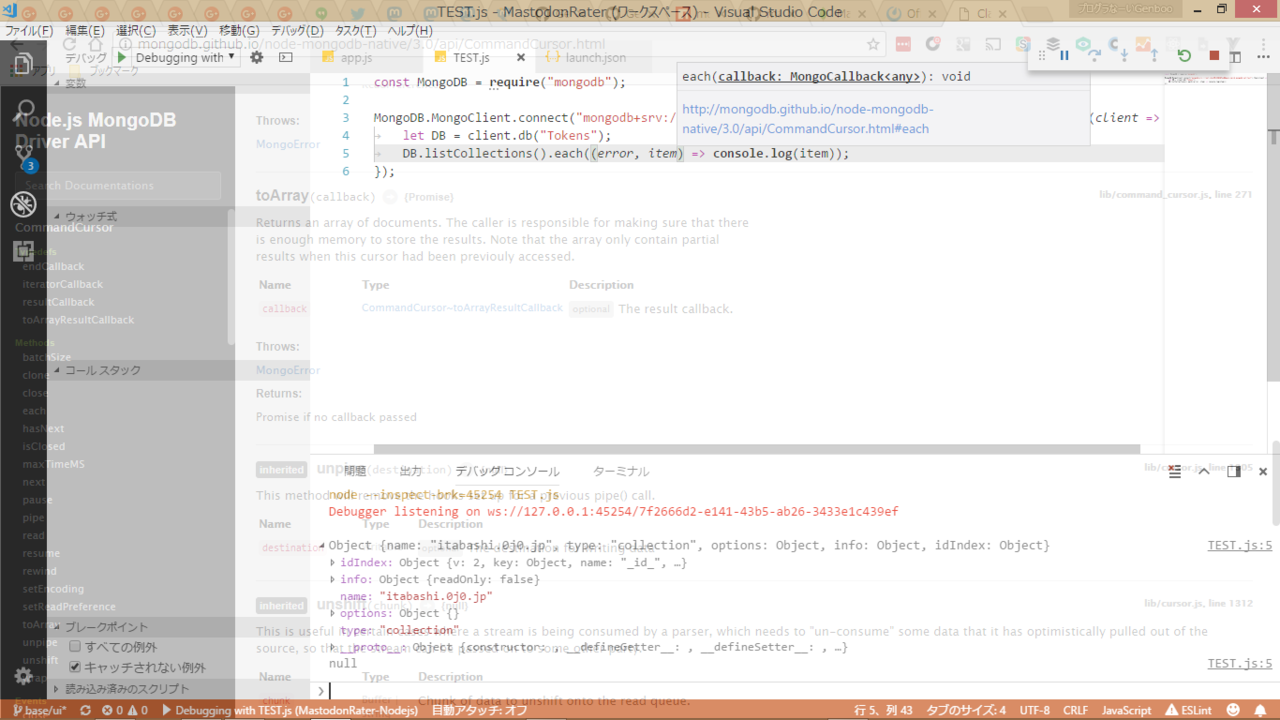Click the green Restart debugging icon
This screenshot has height=720, width=1280.
point(1184,56)
